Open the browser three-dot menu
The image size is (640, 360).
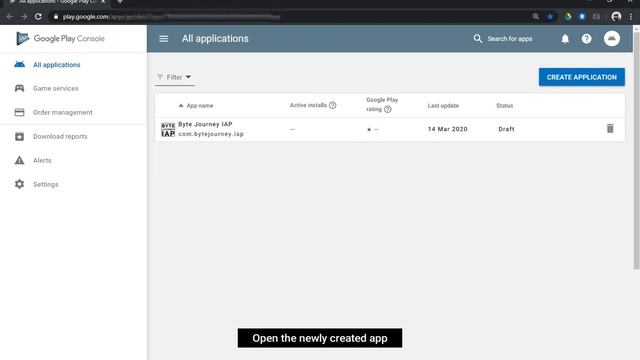tap(631, 17)
